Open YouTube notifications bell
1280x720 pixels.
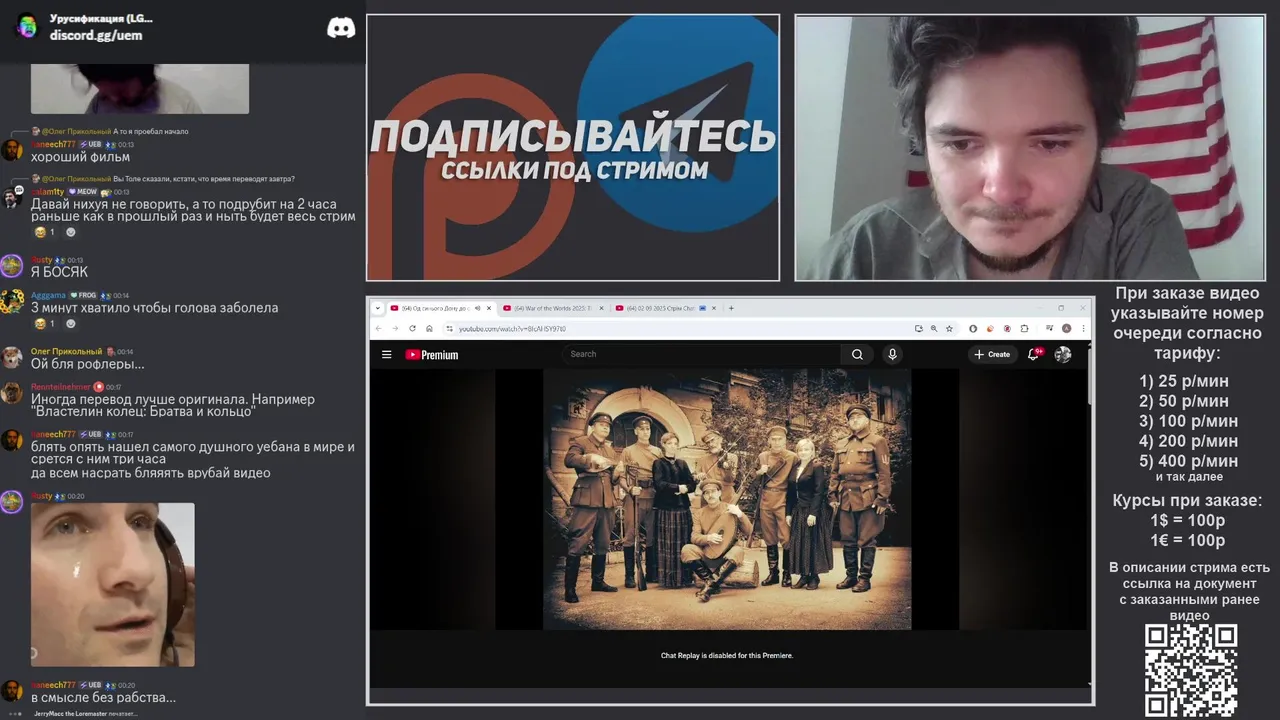coord(1033,354)
